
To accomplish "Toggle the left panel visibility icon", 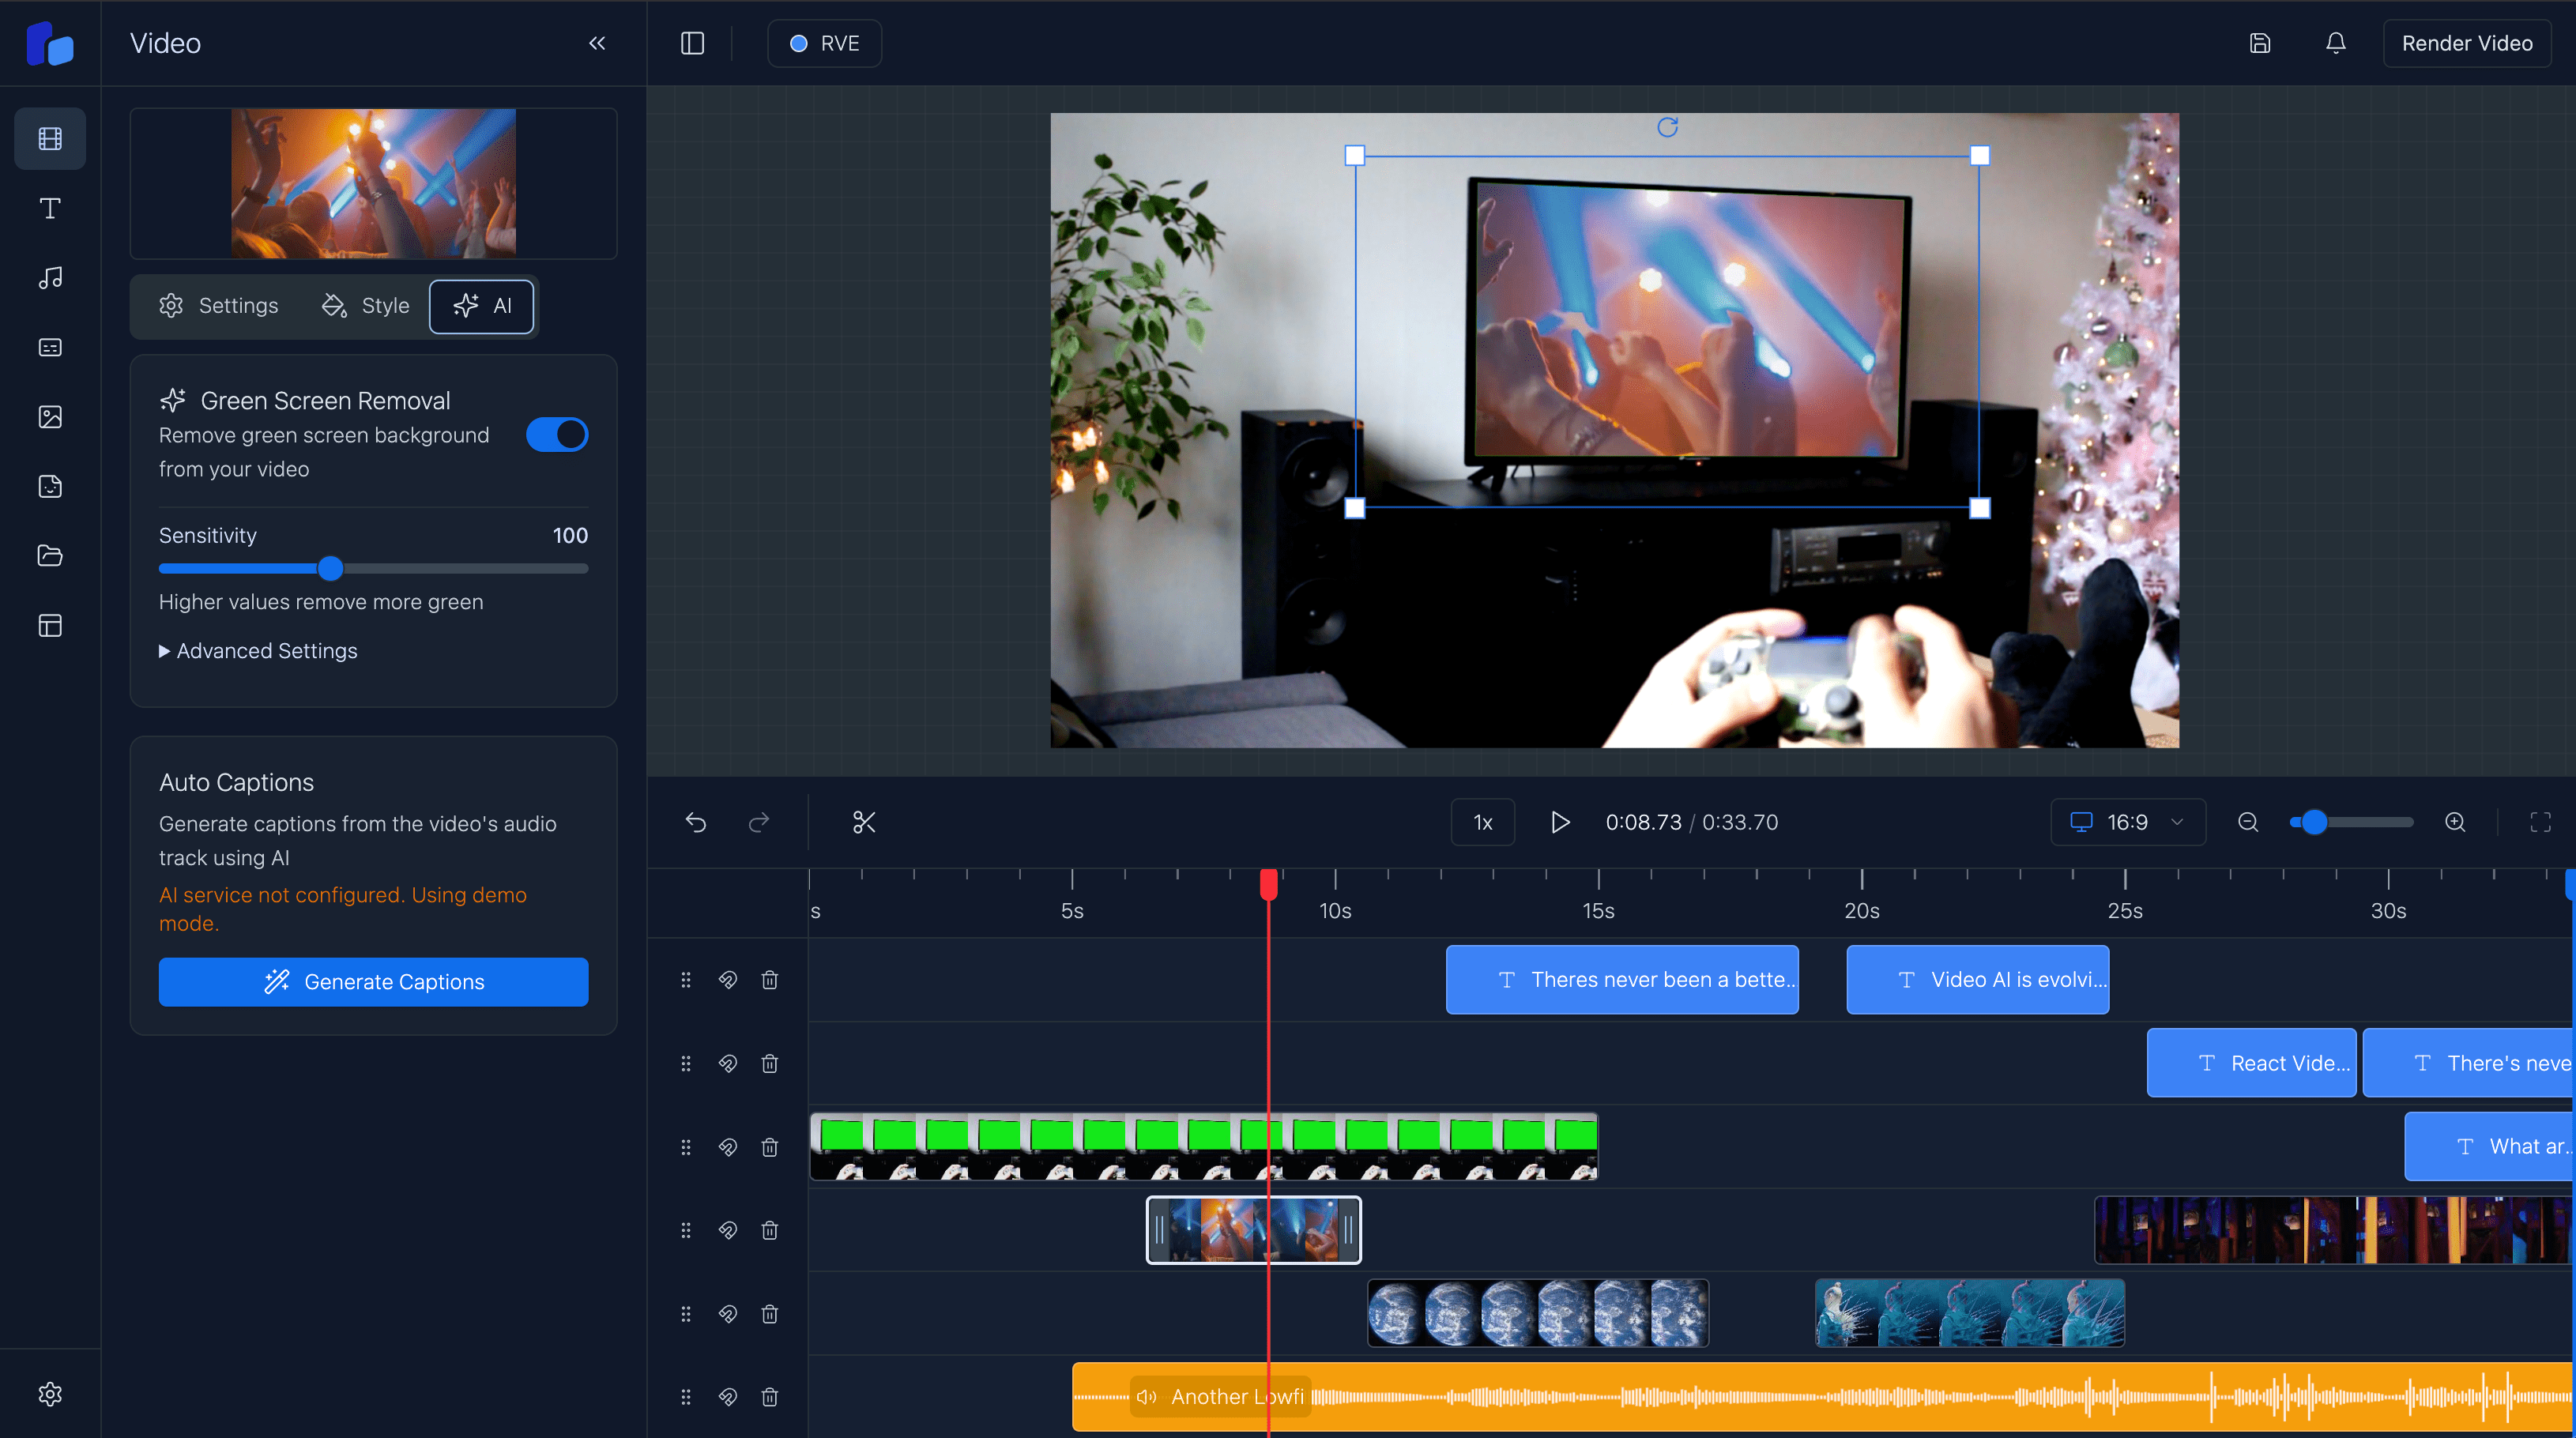I will pos(692,43).
